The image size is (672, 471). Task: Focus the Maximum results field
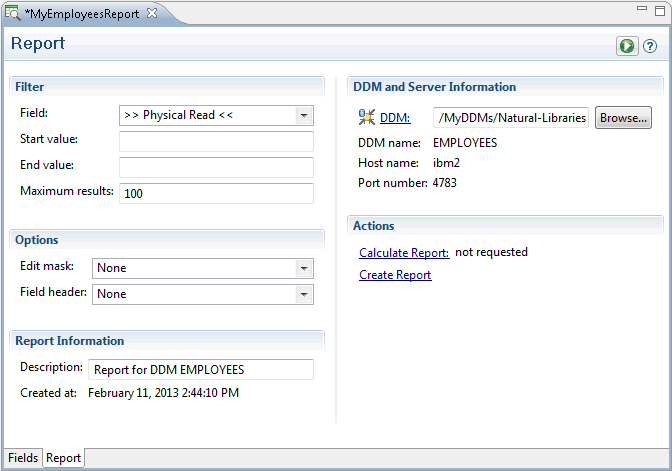216,193
